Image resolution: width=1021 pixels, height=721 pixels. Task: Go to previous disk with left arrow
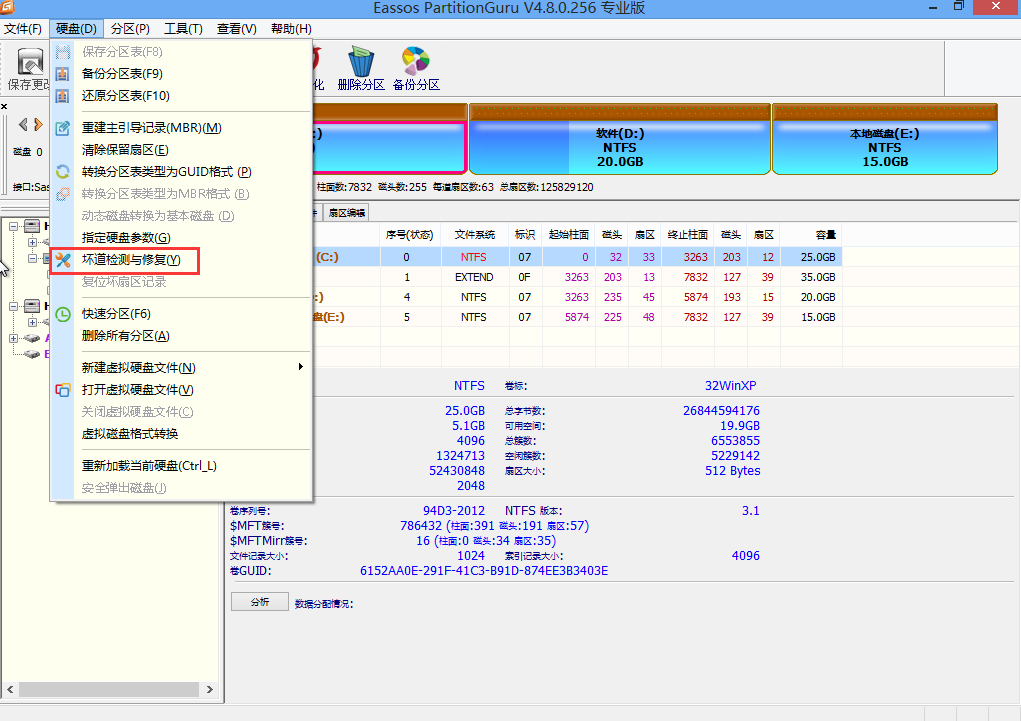coord(23,124)
